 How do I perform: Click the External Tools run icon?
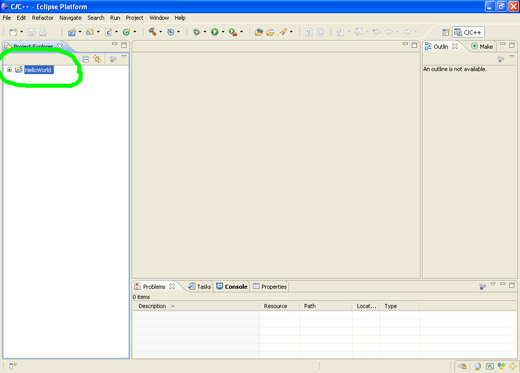(233, 32)
